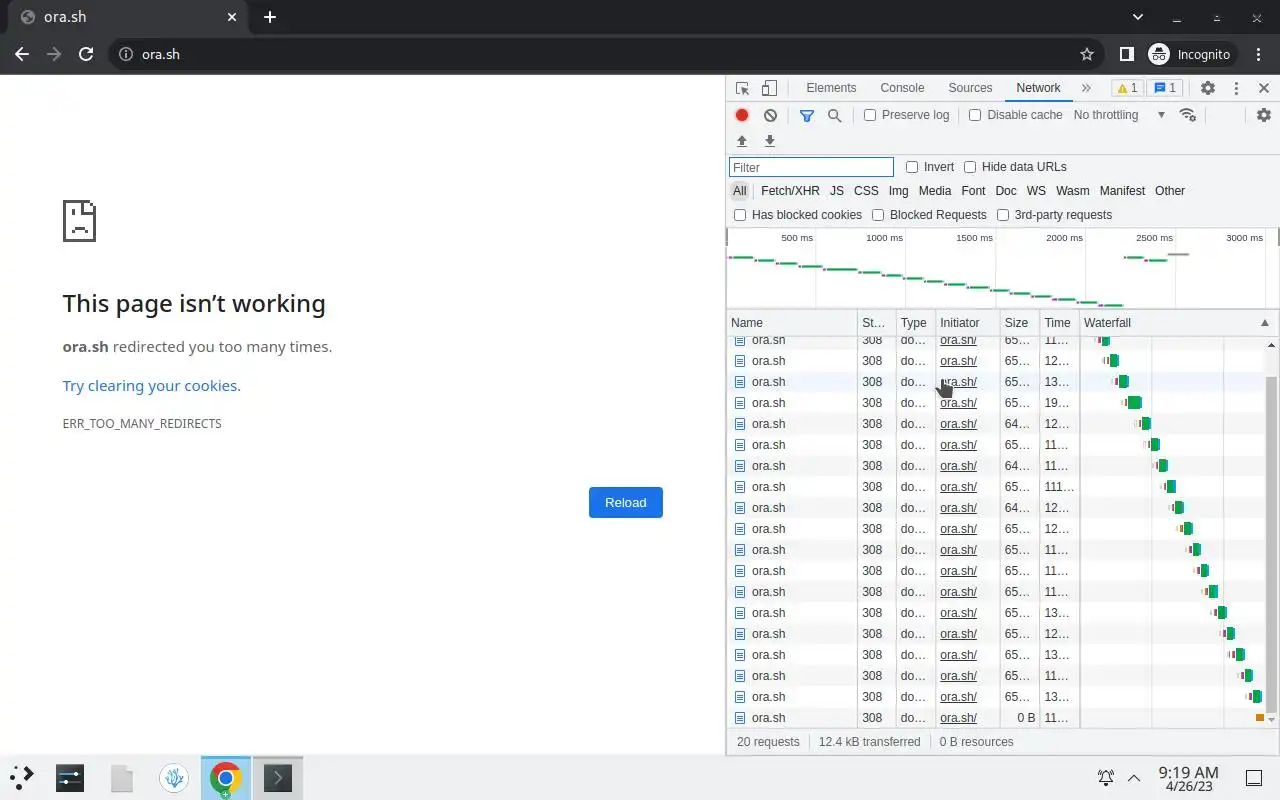This screenshot has width=1280, height=800.
Task: Open the No throttling dropdown
Action: click(1119, 115)
